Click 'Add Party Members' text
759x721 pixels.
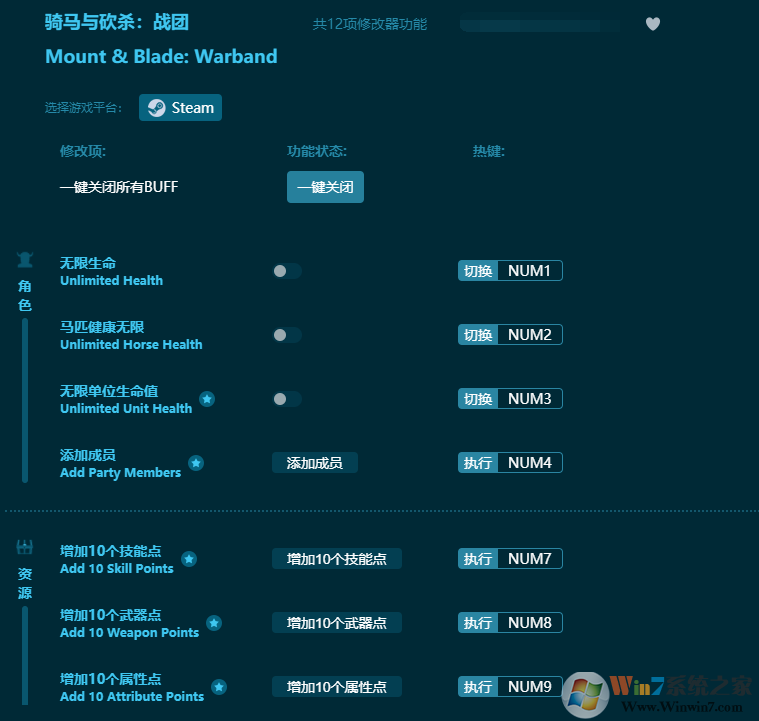tap(121, 473)
